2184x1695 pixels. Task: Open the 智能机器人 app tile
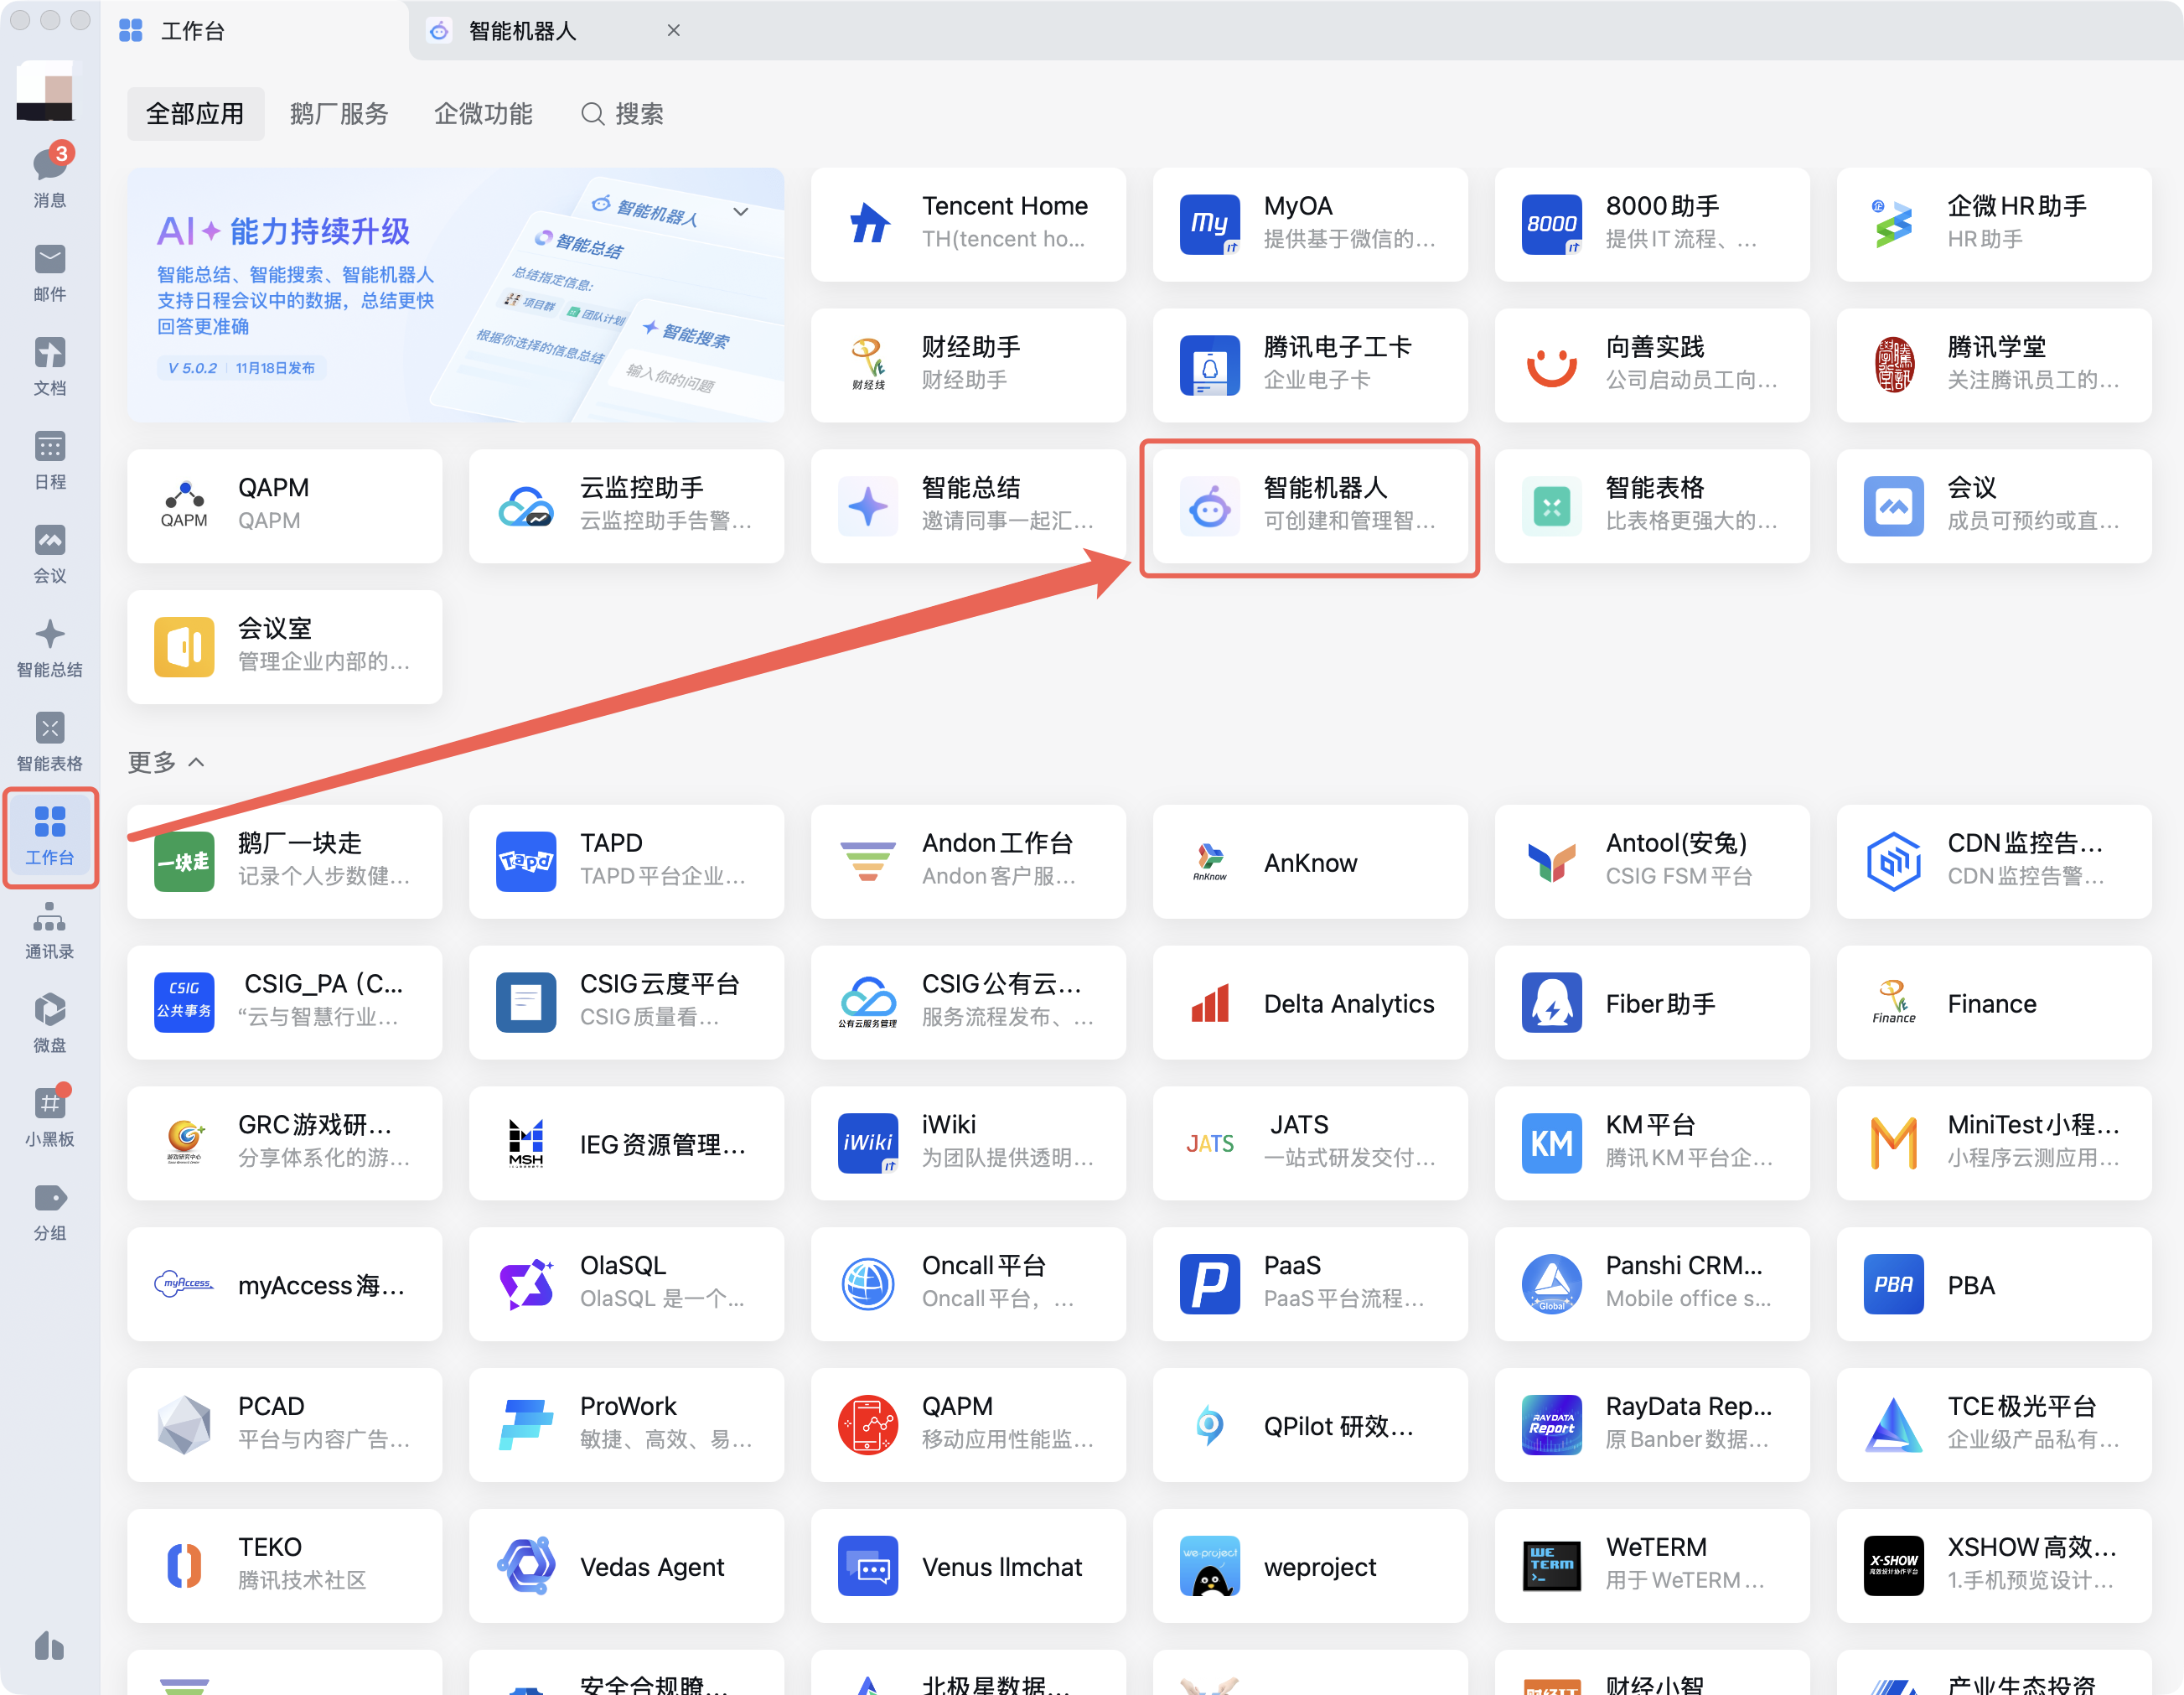1309,506
